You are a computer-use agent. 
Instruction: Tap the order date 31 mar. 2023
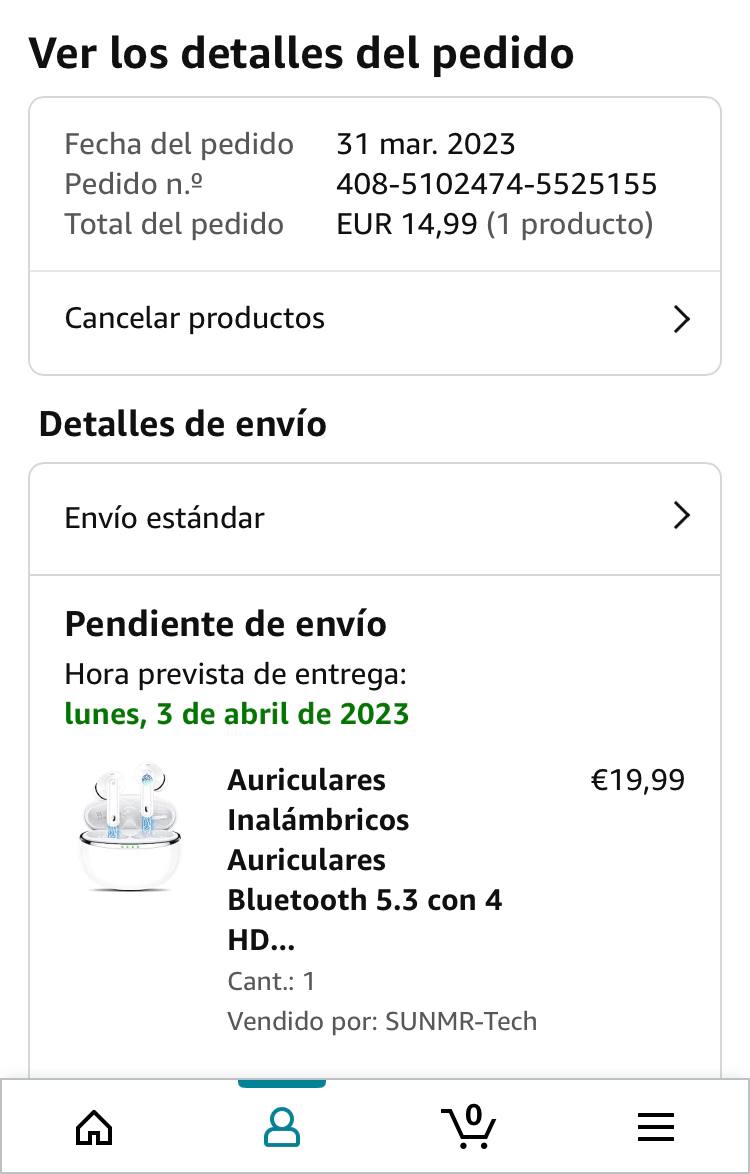425,144
